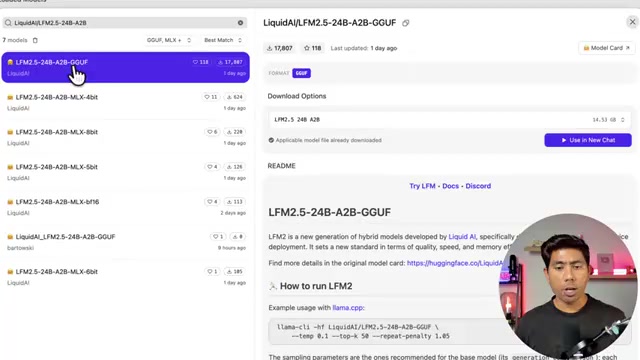Viewport: 640px width, 360px height.
Task: Click the clipboard icon next to 7 models
Action: 35,40
